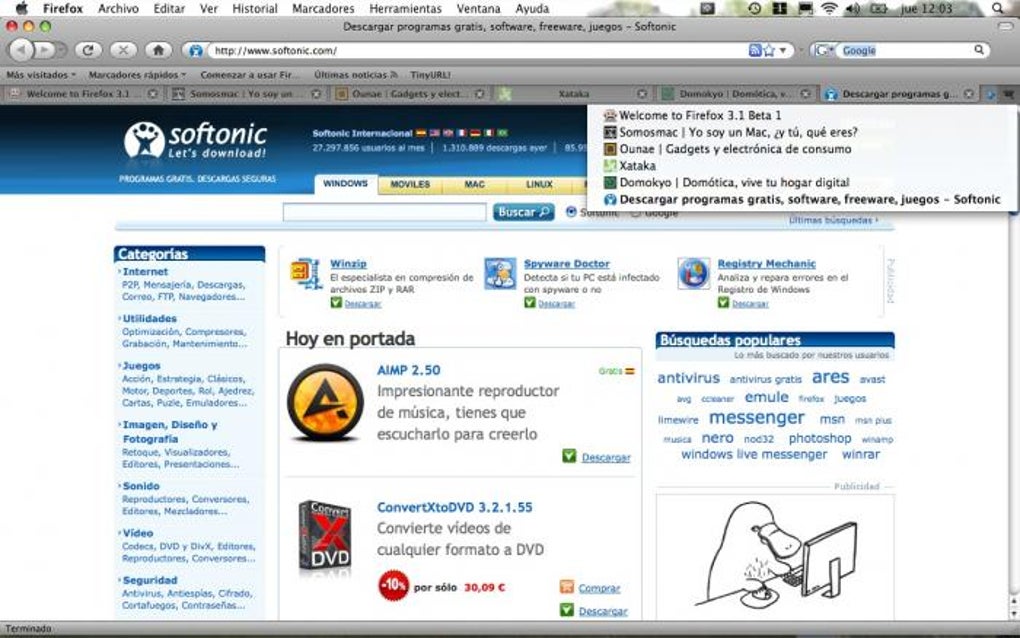Select the MOVILES platform tab
The image size is (1020, 638).
point(410,185)
